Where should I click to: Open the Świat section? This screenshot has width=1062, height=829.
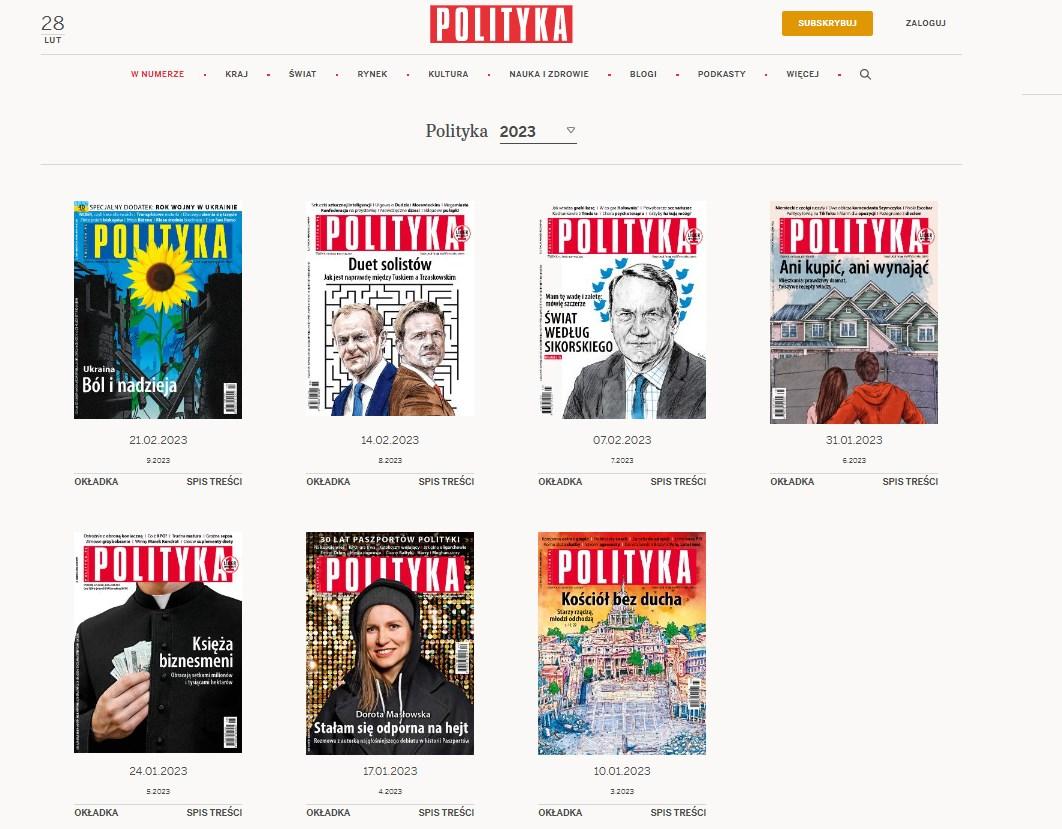click(x=302, y=75)
